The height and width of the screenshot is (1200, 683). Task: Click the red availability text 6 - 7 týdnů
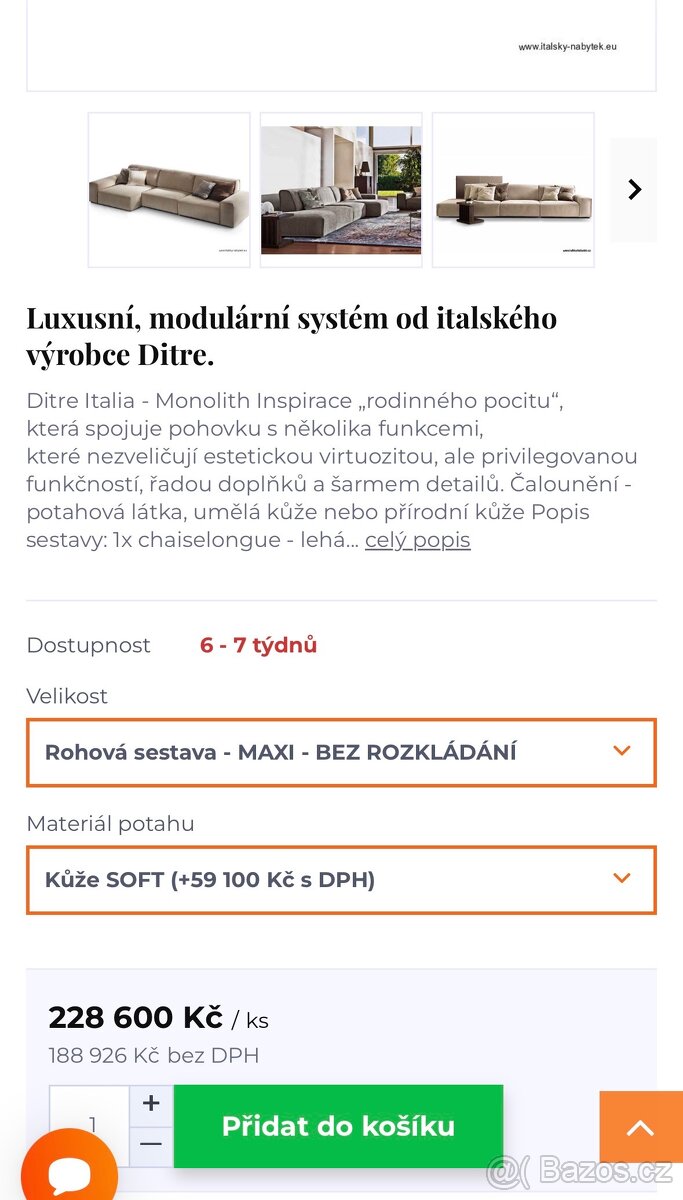click(257, 645)
